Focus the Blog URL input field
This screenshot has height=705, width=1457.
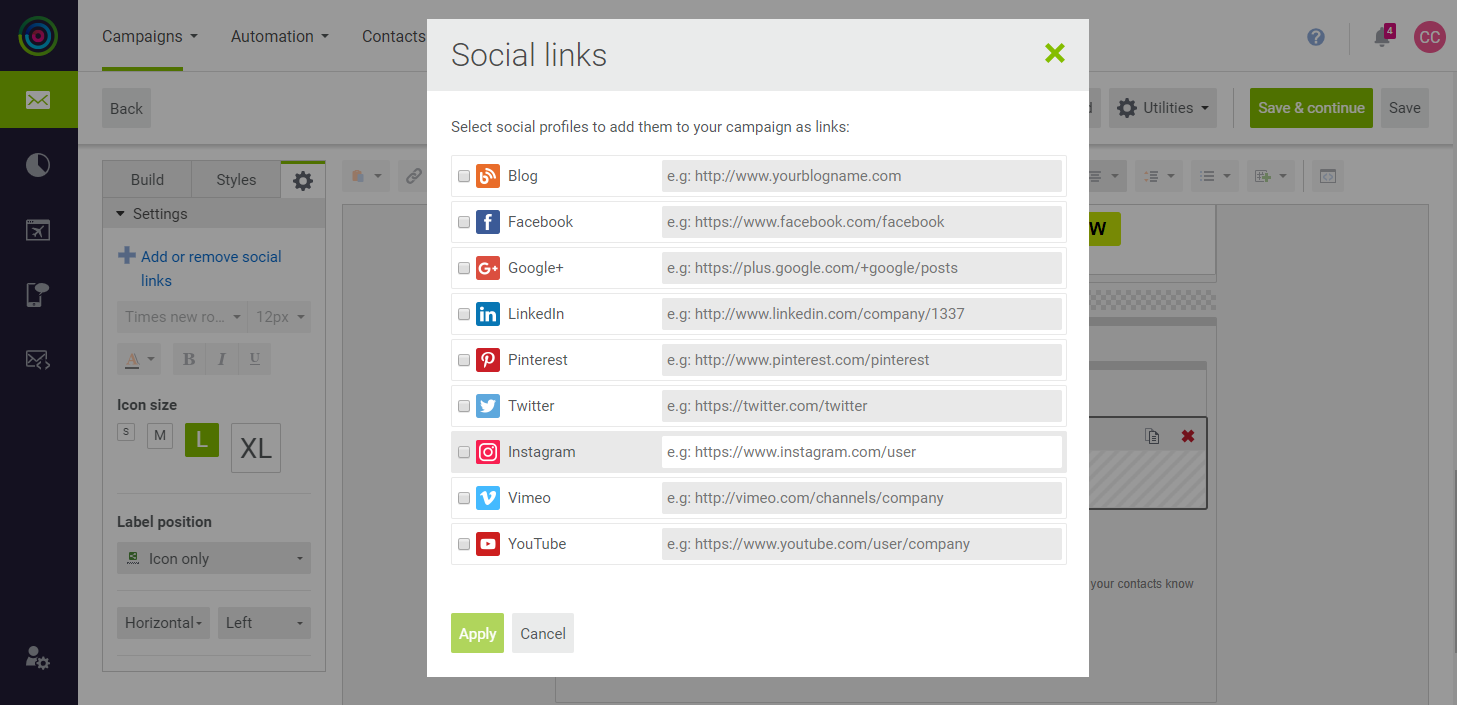click(862, 176)
